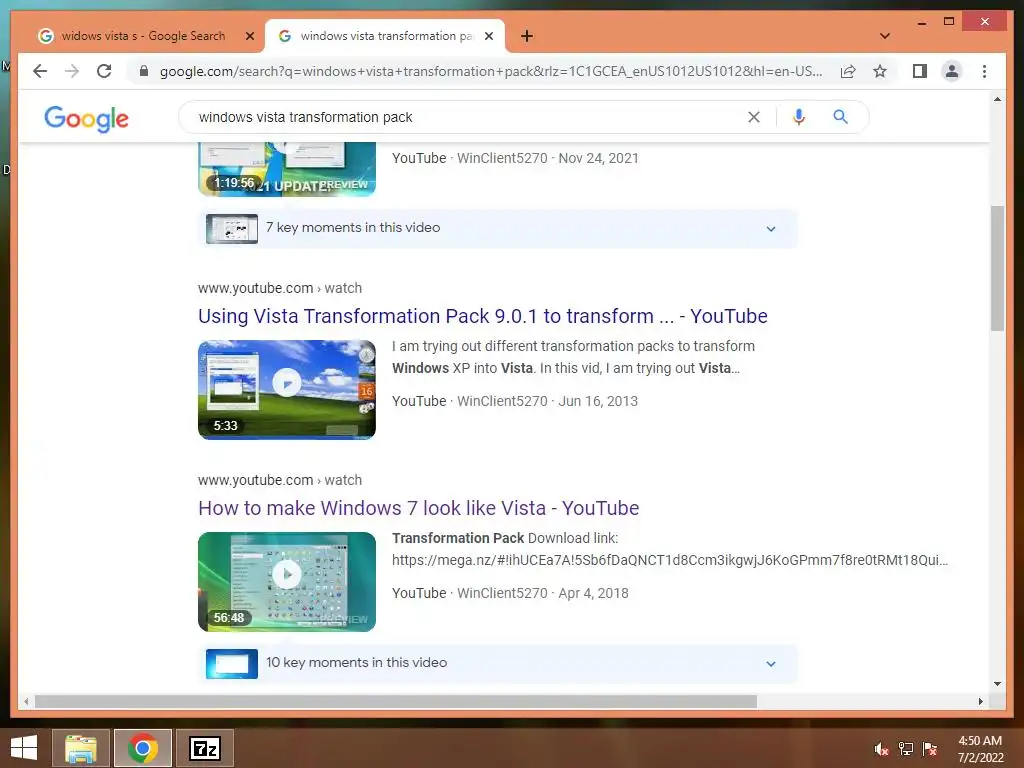Clear the Google search box

pyautogui.click(x=754, y=117)
